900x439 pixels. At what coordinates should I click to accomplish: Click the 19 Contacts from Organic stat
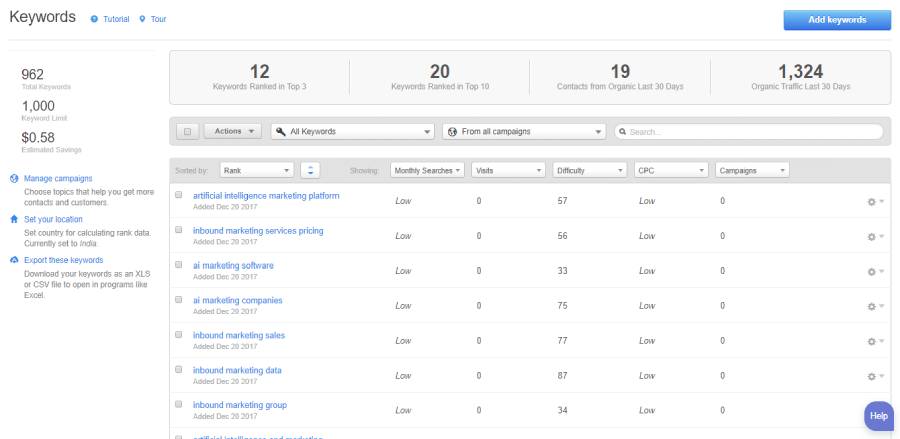pyautogui.click(x=620, y=77)
